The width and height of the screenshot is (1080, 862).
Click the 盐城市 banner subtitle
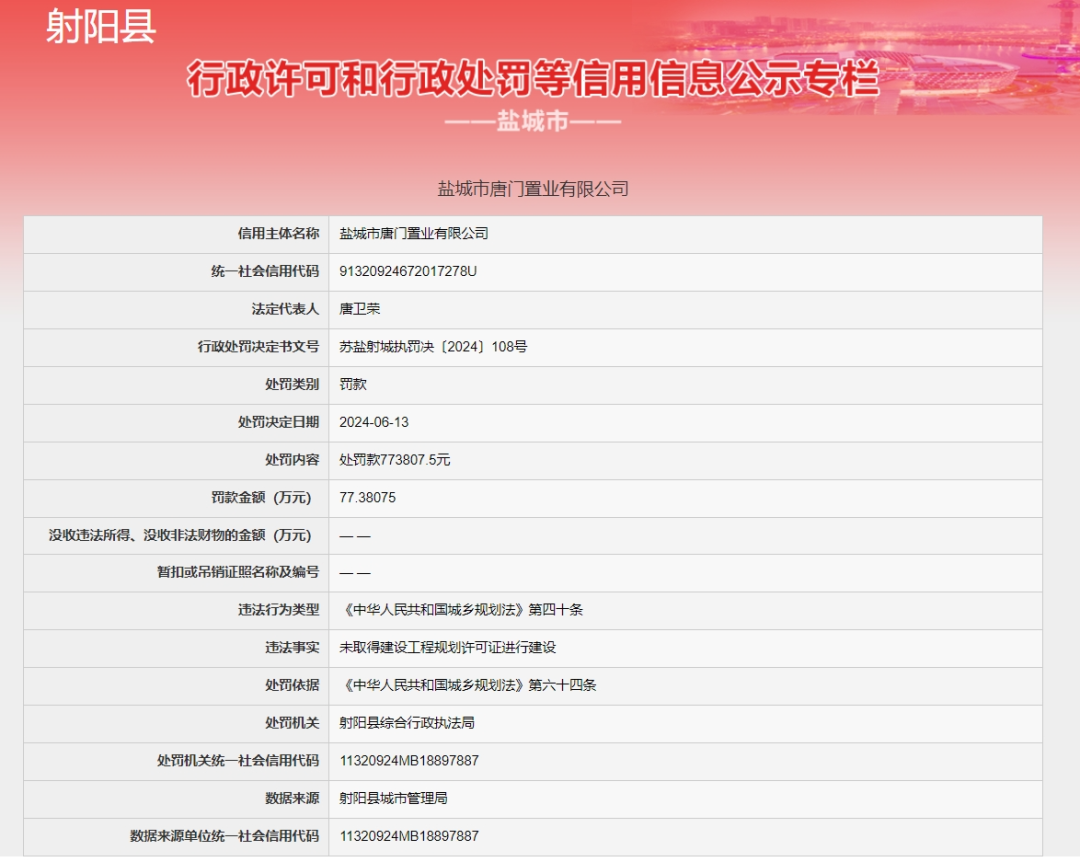[x=532, y=121]
